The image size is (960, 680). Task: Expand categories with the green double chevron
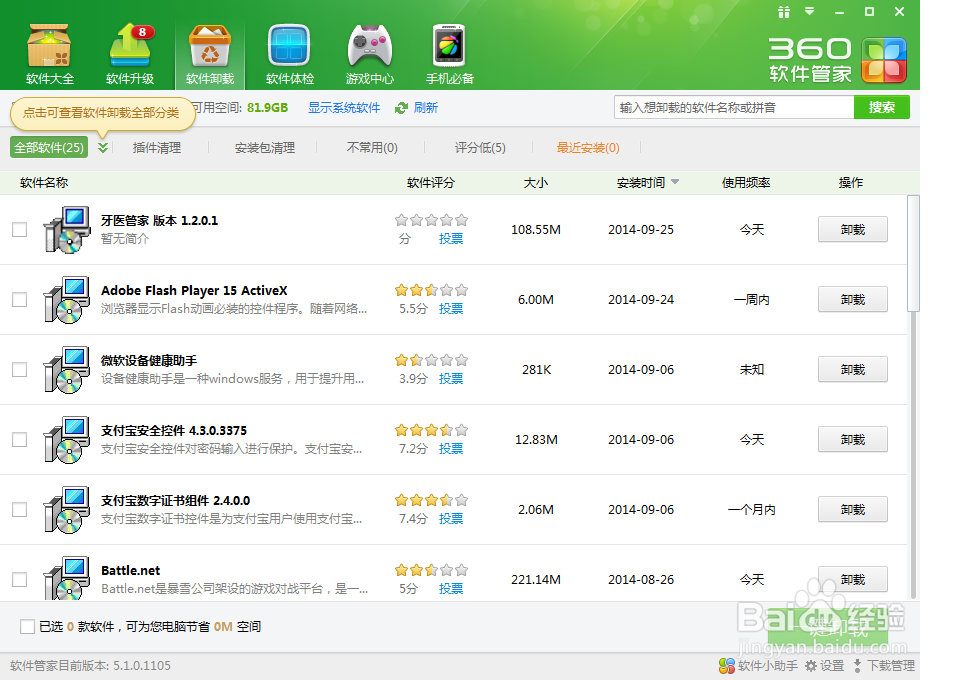(103, 148)
